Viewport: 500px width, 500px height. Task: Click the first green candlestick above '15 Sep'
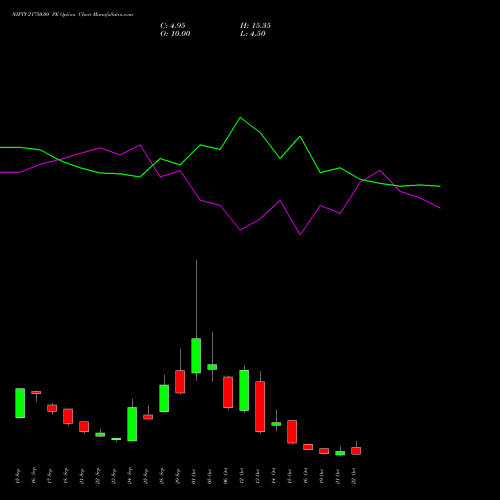tap(20, 403)
